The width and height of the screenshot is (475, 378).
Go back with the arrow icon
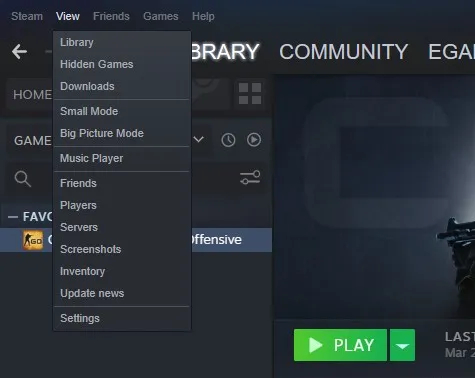19,51
